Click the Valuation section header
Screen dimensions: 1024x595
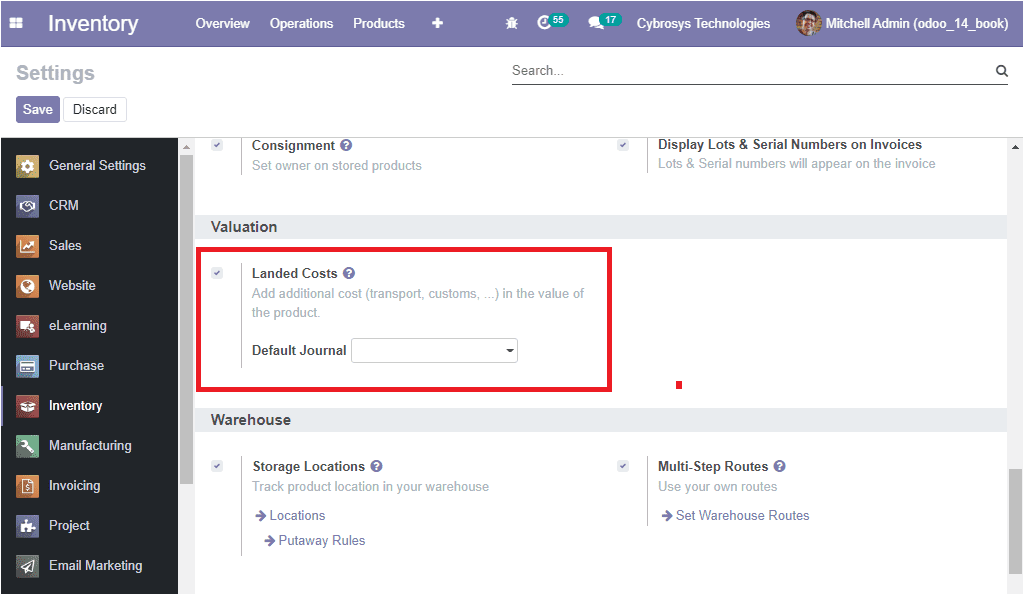(x=600, y=227)
